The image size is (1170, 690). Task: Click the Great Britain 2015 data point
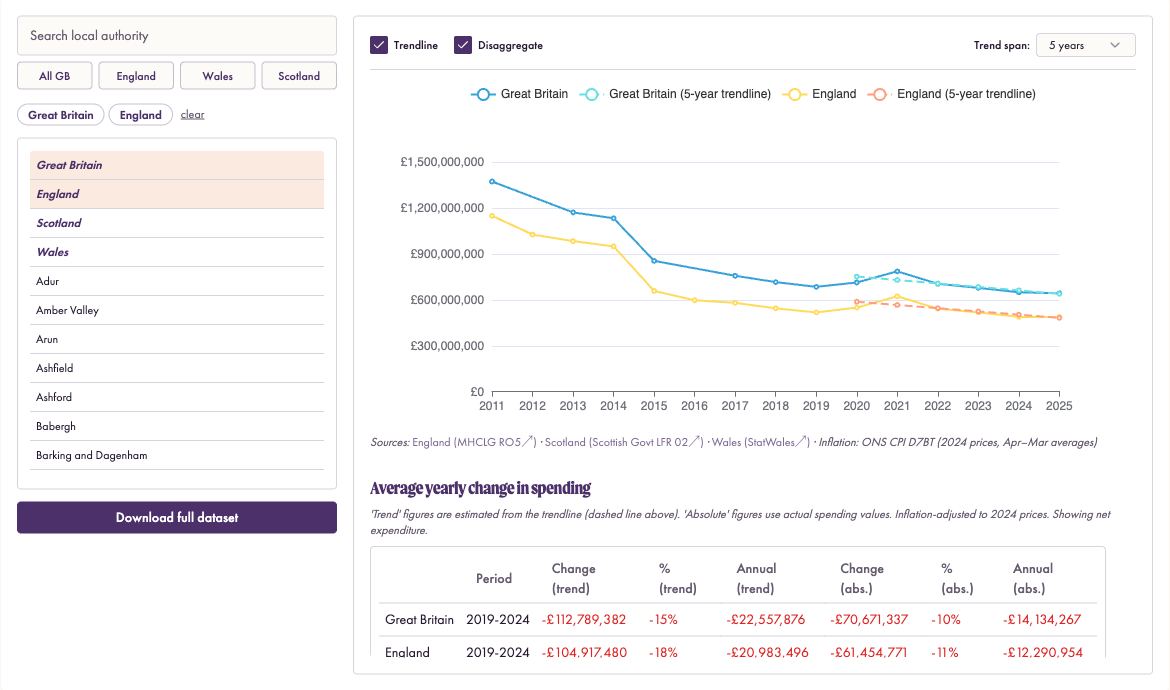tap(654, 261)
